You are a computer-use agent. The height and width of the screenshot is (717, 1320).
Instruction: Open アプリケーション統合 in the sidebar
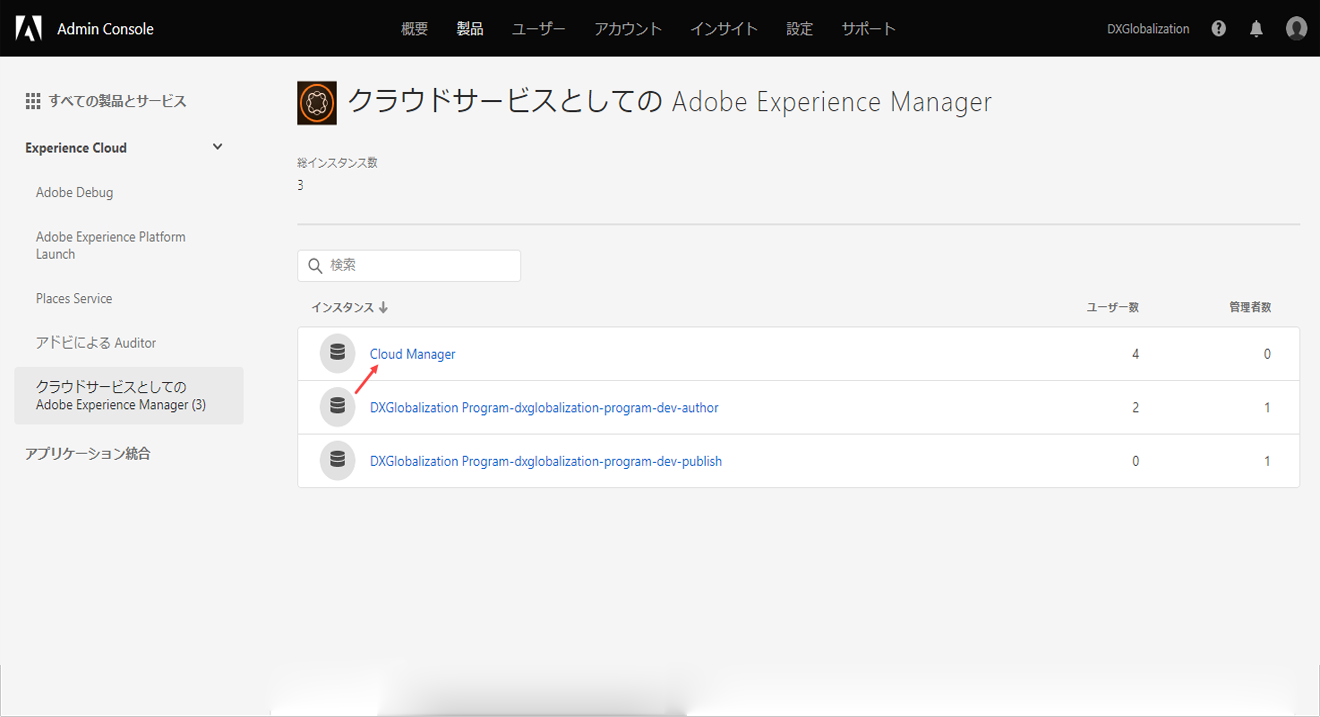[88, 454]
